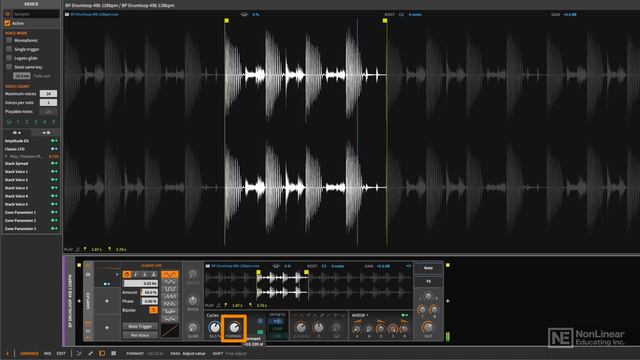Enable Monophonic voice mode

pyautogui.click(x=9, y=40)
